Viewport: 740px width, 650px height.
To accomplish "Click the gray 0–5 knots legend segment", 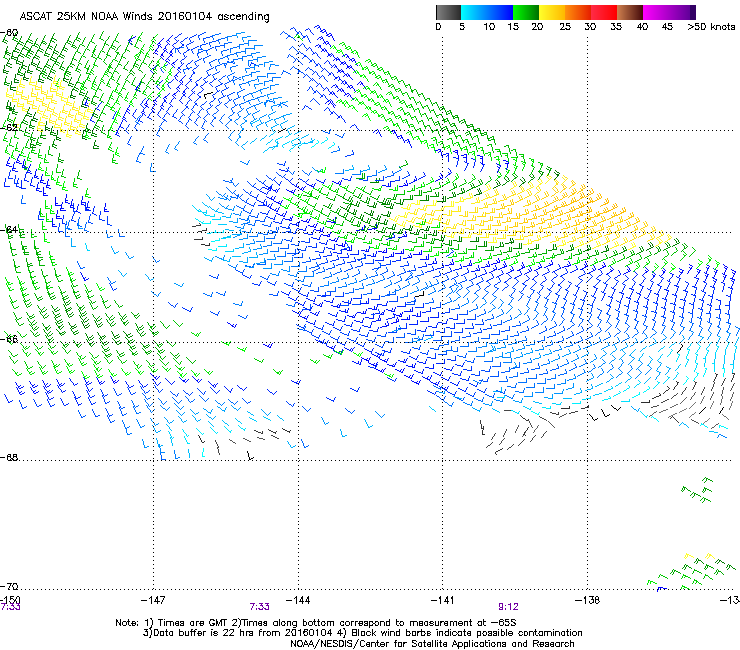I will click(448, 12).
